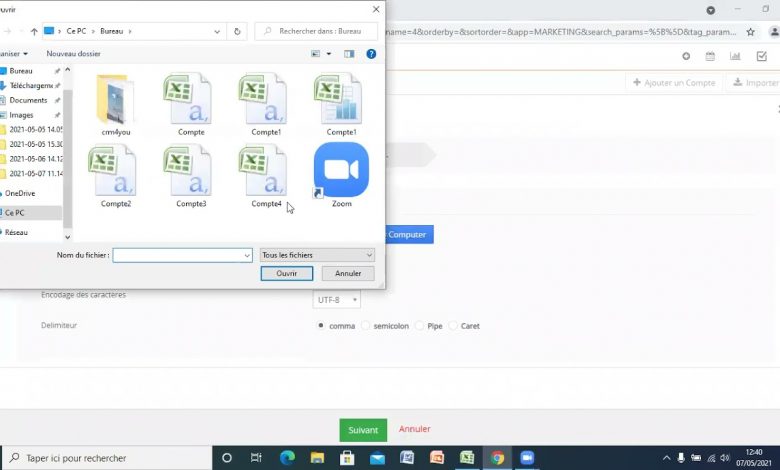Change the file view layout icon
Image resolution: width=780 pixels, height=470 pixels.
coord(315,54)
